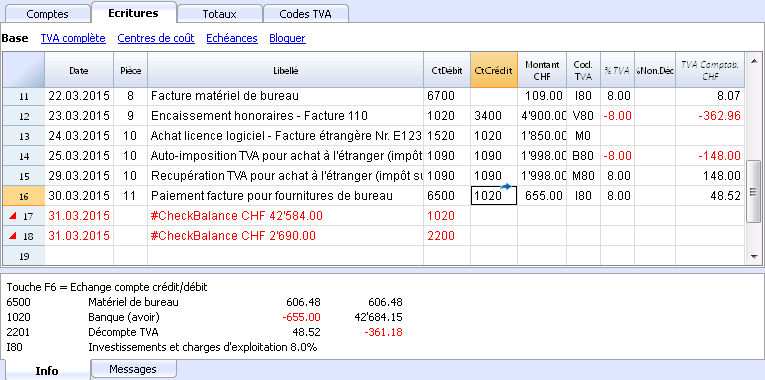The width and height of the screenshot is (765, 380).
Task: Switch to the Echéances view
Action: tap(232, 38)
